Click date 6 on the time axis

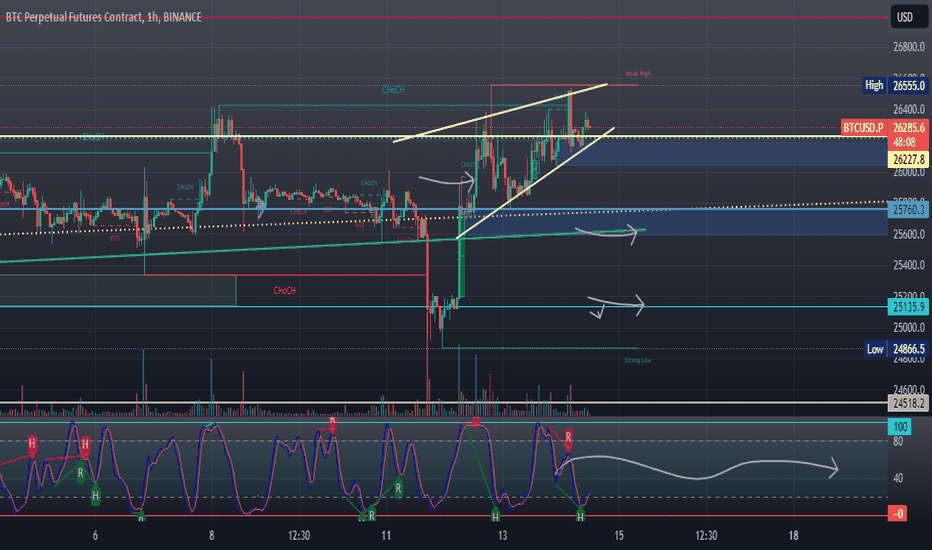[x=95, y=536]
